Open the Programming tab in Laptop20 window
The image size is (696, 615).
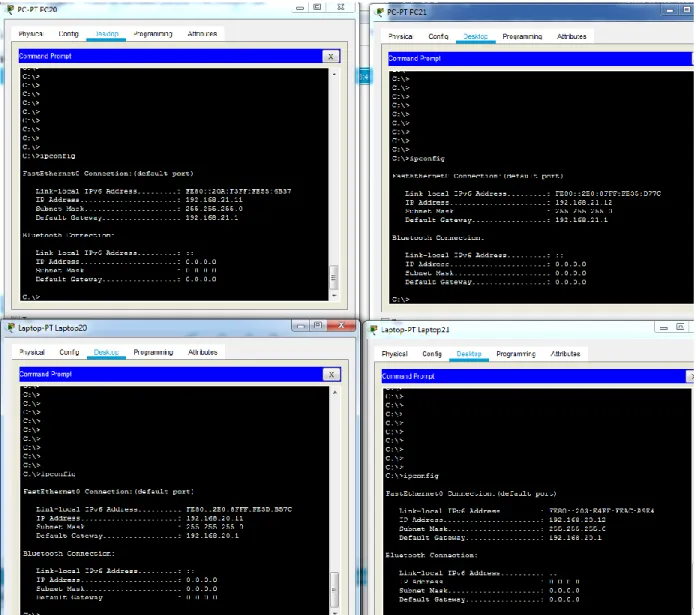pos(153,352)
